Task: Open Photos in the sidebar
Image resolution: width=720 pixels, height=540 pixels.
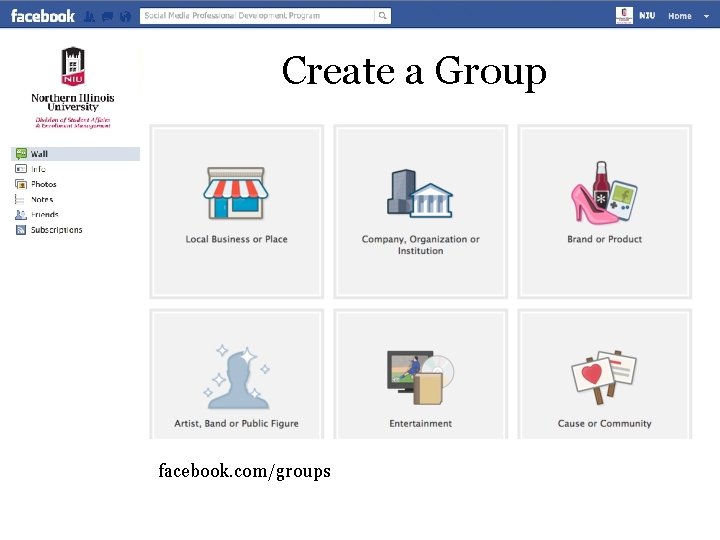Action: 44,184
